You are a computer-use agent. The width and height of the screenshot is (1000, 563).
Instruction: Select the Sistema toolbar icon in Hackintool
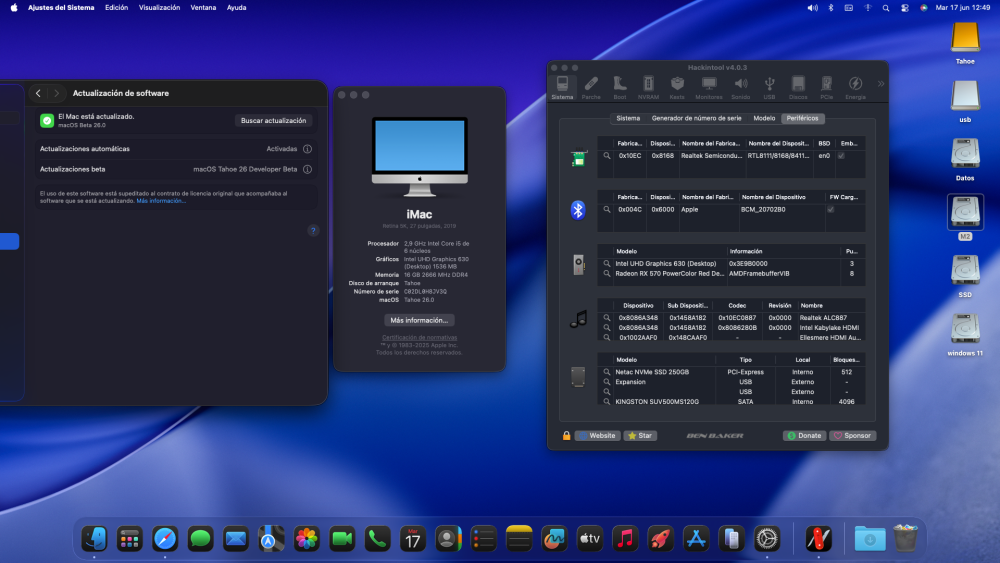tap(562, 88)
